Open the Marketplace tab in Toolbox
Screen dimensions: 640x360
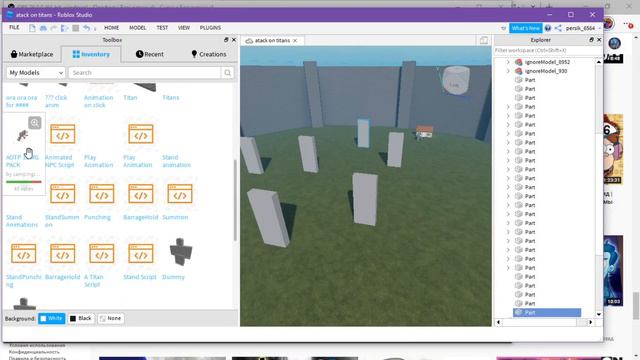pyautogui.click(x=32, y=54)
